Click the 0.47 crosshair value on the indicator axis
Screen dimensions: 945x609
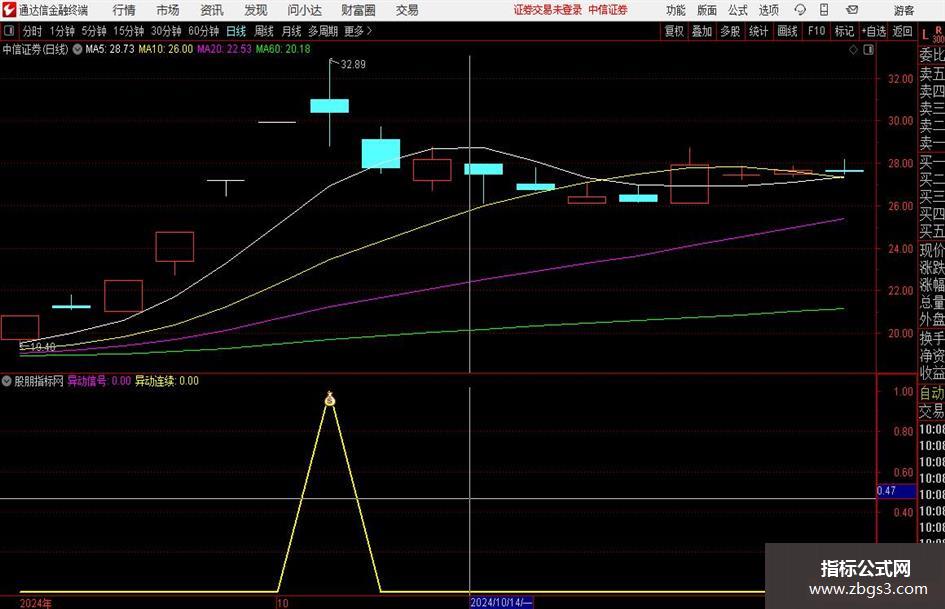[x=896, y=491]
